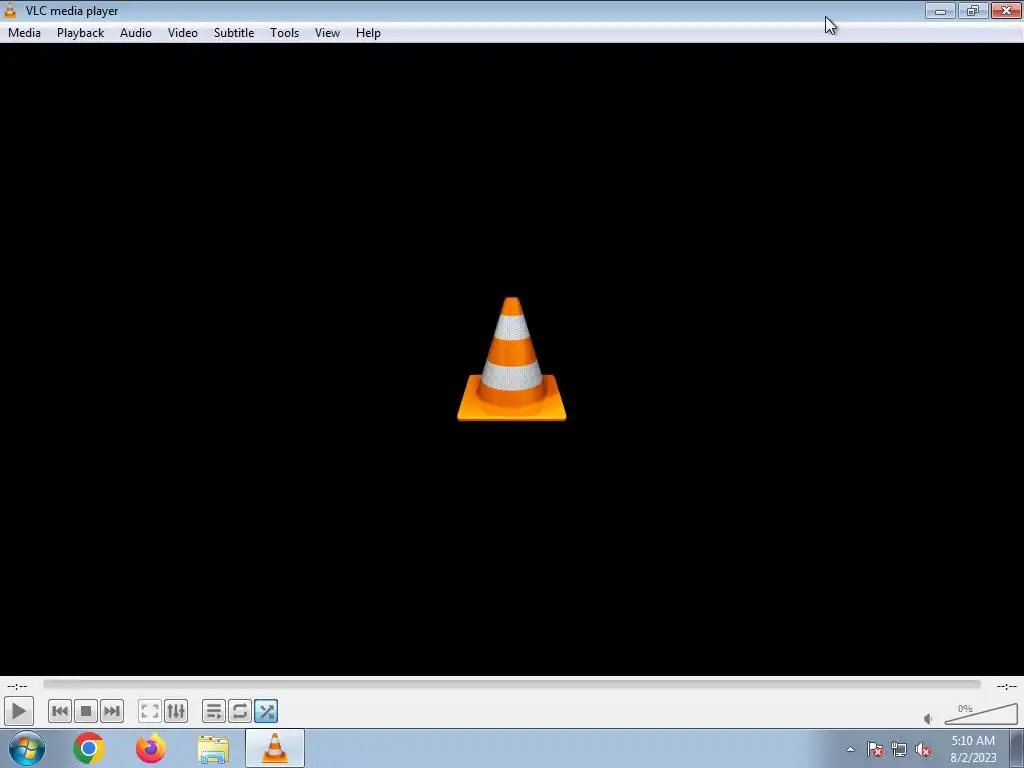Image resolution: width=1024 pixels, height=768 pixels.
Task: Open the Media menu
Action: coord(24,33)
